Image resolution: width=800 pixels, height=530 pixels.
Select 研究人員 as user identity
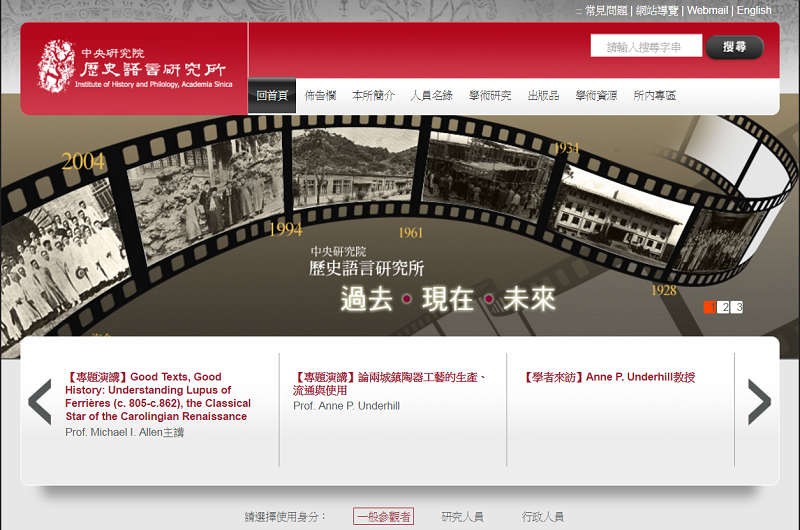(x=462, y=517)
